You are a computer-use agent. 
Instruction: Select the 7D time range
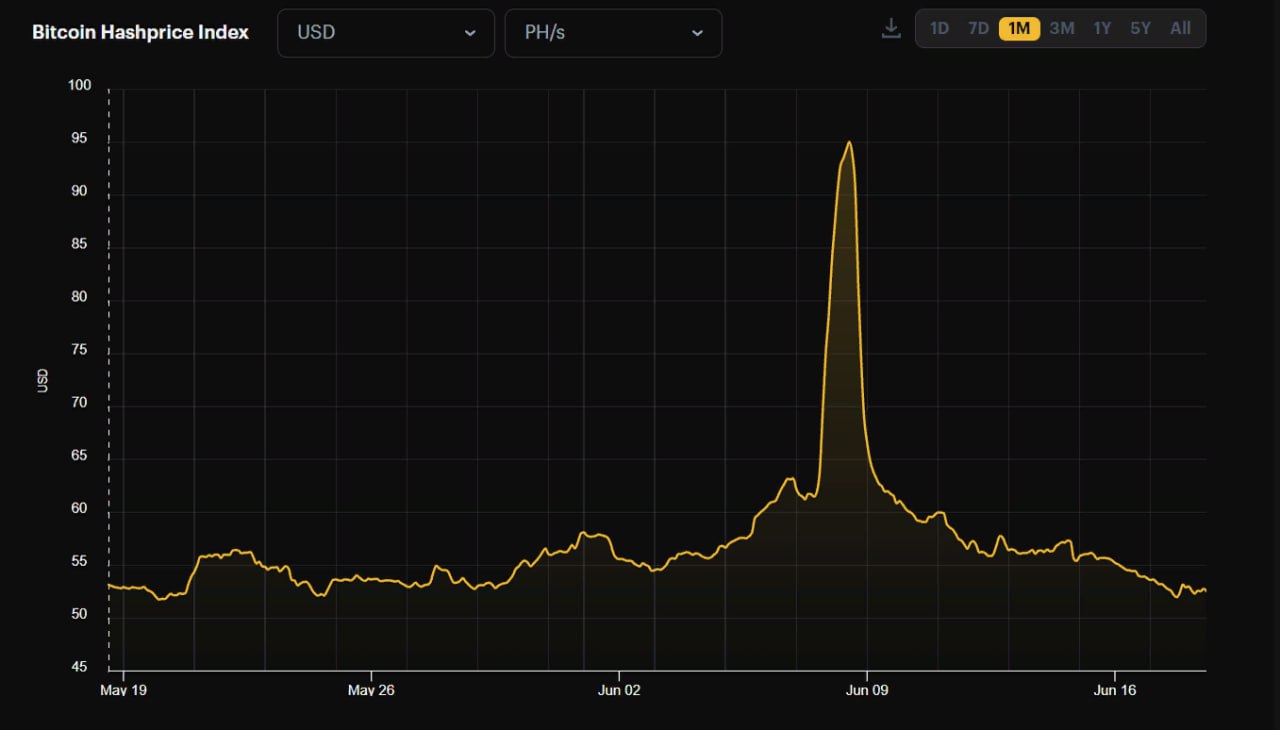(978, 28)
